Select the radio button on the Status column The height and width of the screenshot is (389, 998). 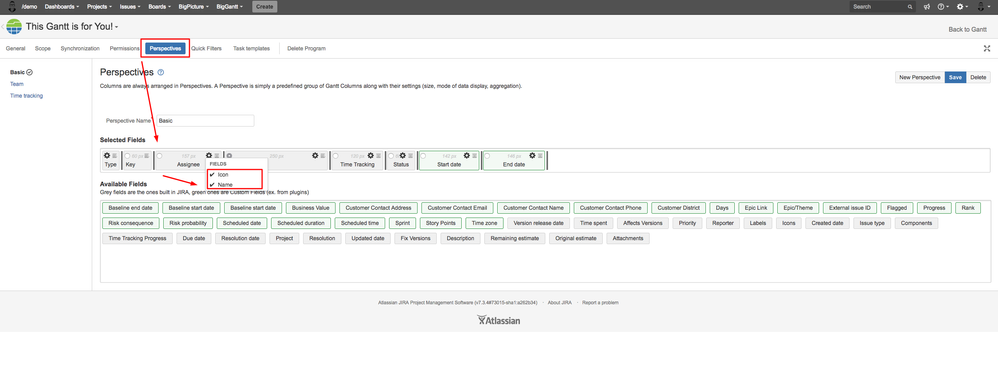coord(391,155)
